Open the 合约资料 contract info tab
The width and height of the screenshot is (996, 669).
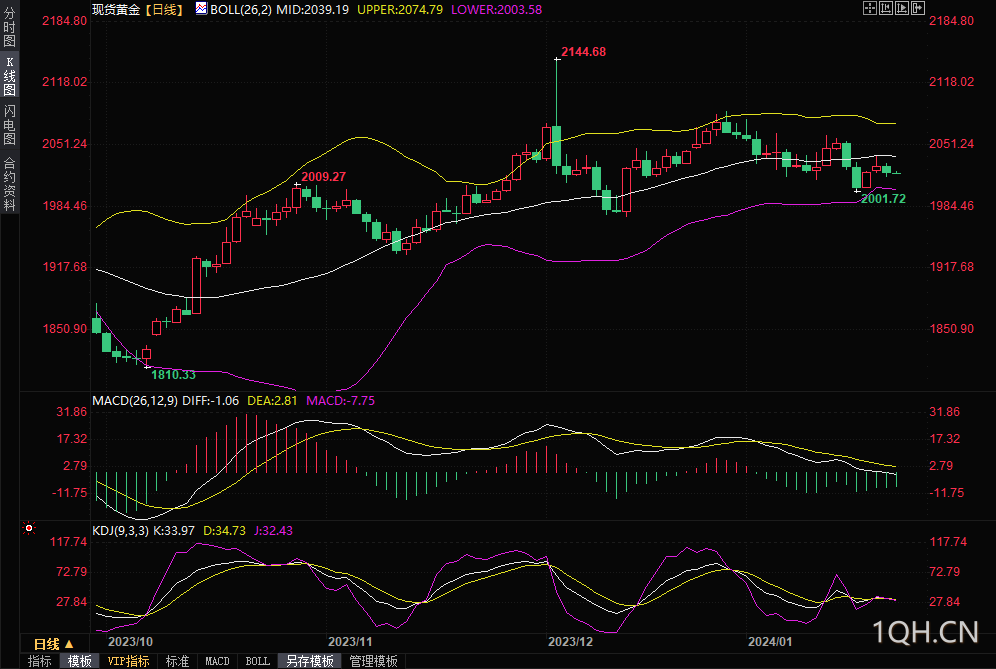click(9, 184)
